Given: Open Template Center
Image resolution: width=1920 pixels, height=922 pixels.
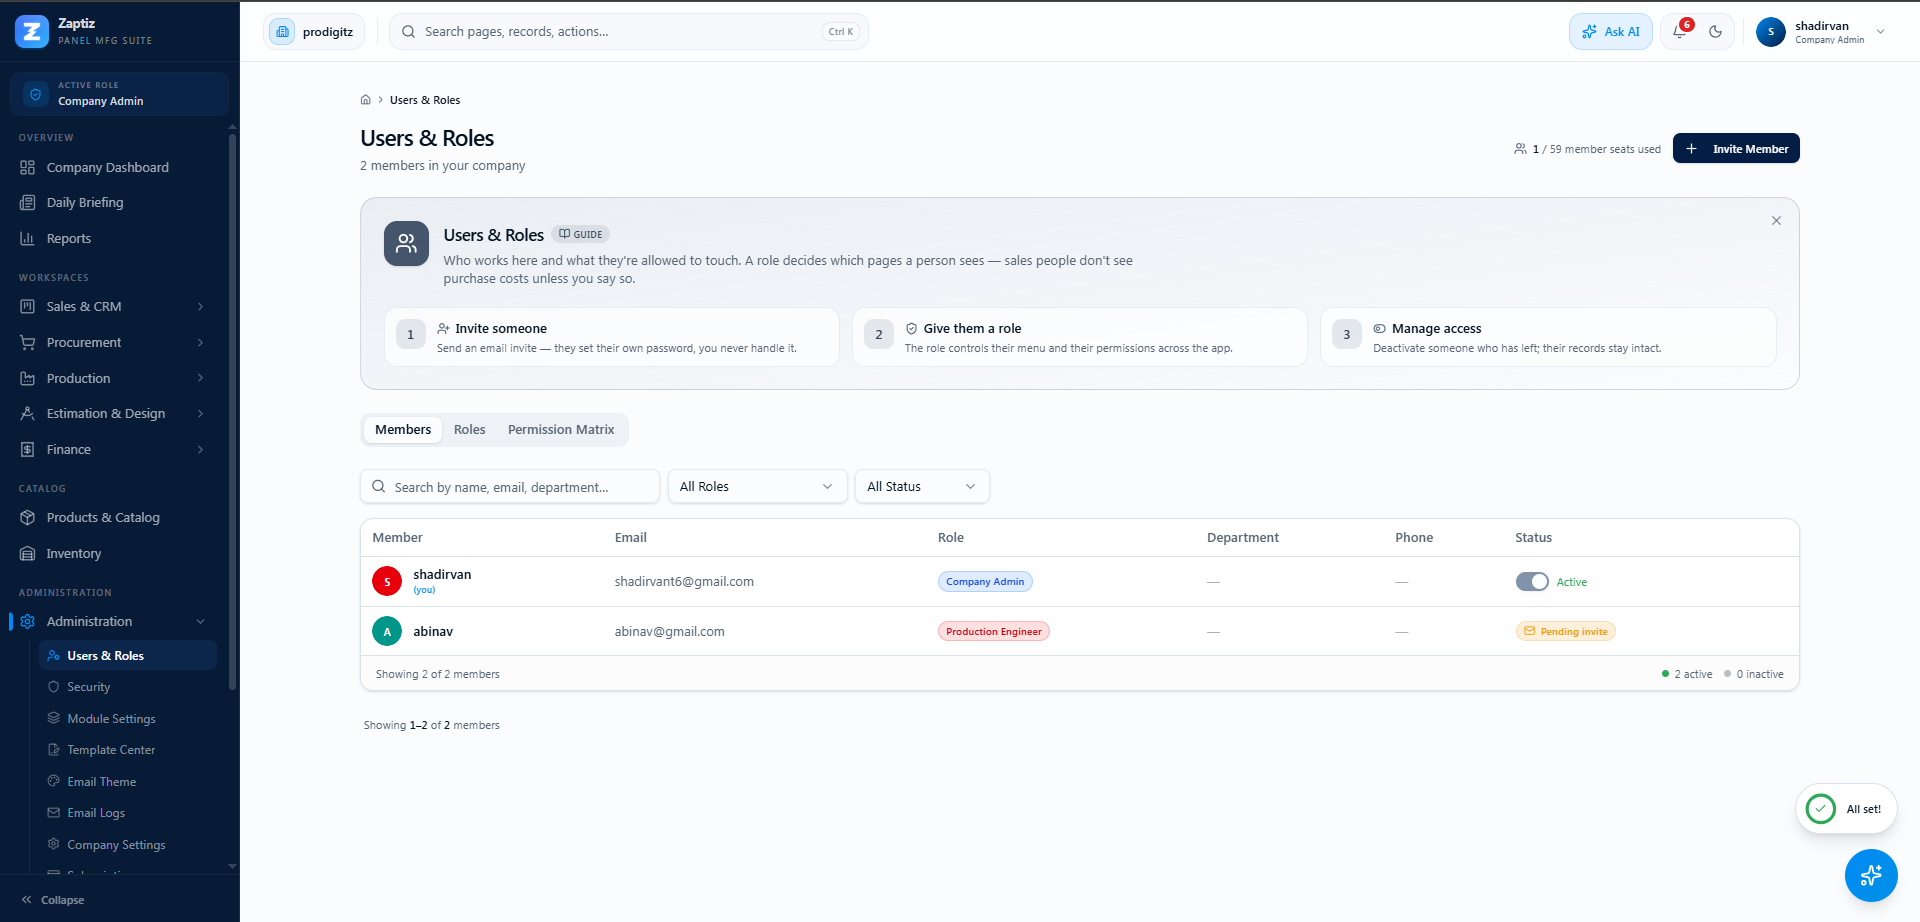Looking at the screenshot, I should coord(128,750).
